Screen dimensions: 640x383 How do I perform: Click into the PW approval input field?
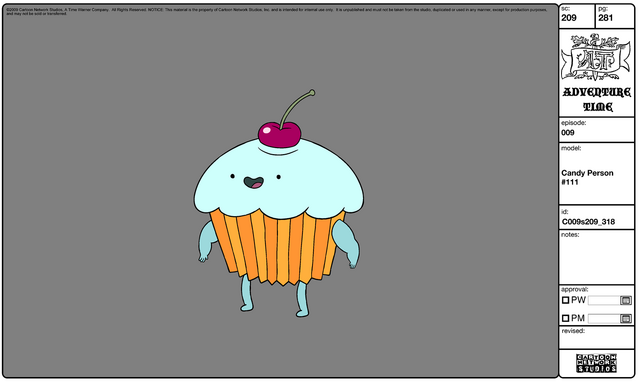point(604,301)
